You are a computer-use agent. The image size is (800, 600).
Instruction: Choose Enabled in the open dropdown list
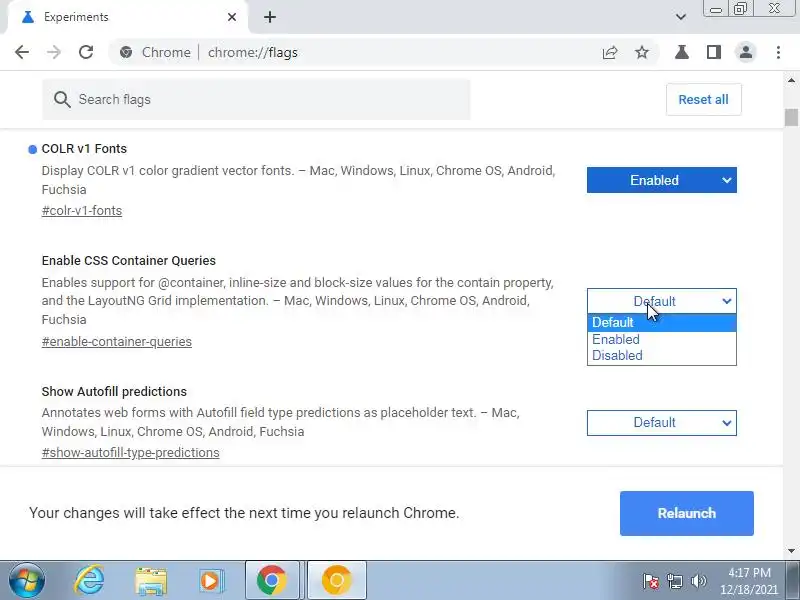point(662,339)
